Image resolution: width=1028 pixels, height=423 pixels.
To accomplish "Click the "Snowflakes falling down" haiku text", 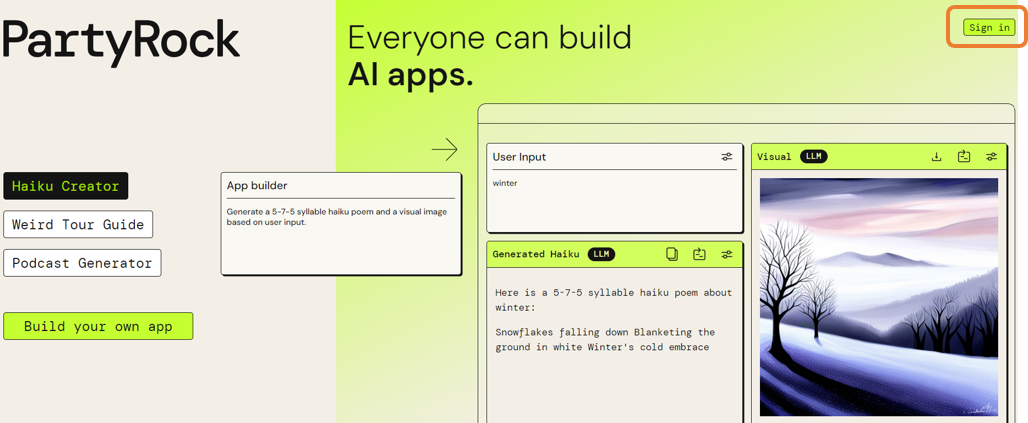I will coord(605,340).
